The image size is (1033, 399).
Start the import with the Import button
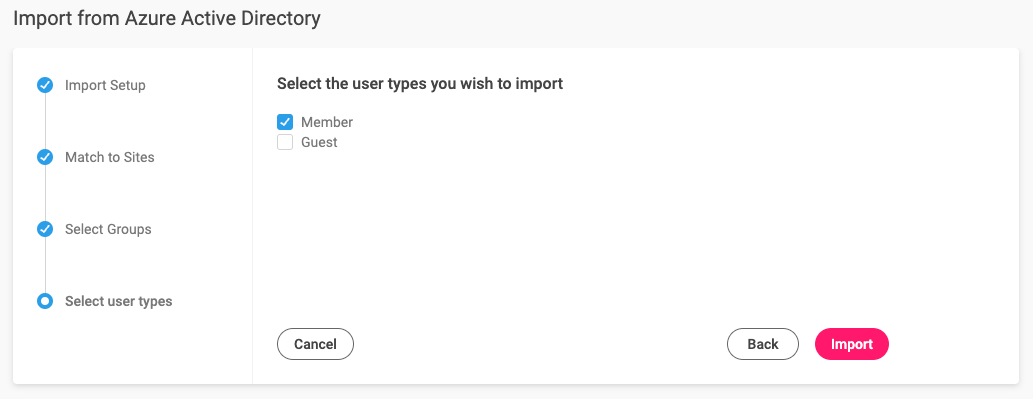click(x=852, y=344)
